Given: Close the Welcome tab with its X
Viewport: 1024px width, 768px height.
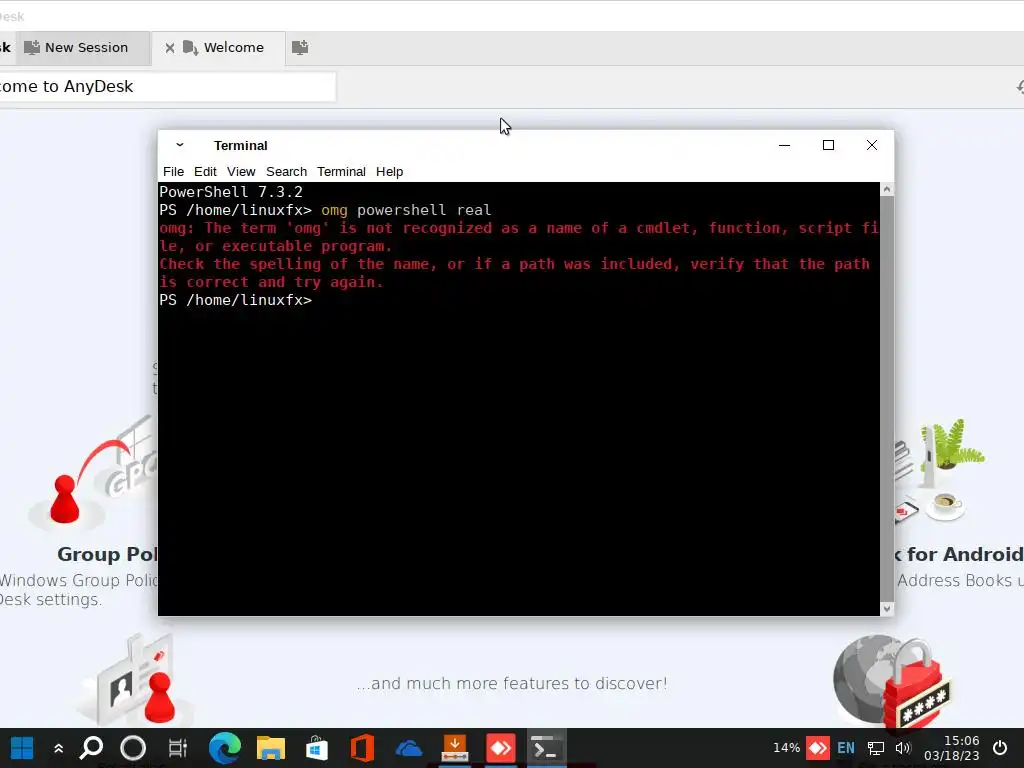Looking at the screenshot, I should pyautogui.click(x=169, y=48).
